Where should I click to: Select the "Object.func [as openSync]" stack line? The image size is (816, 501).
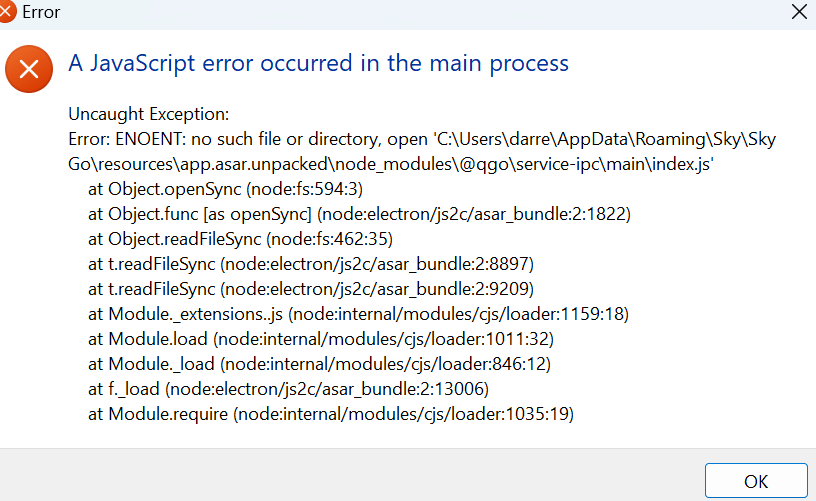pos(359,214)
